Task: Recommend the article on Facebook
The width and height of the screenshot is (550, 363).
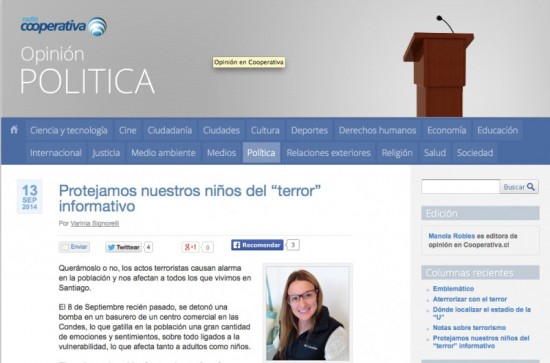Action: click(257, 245)
